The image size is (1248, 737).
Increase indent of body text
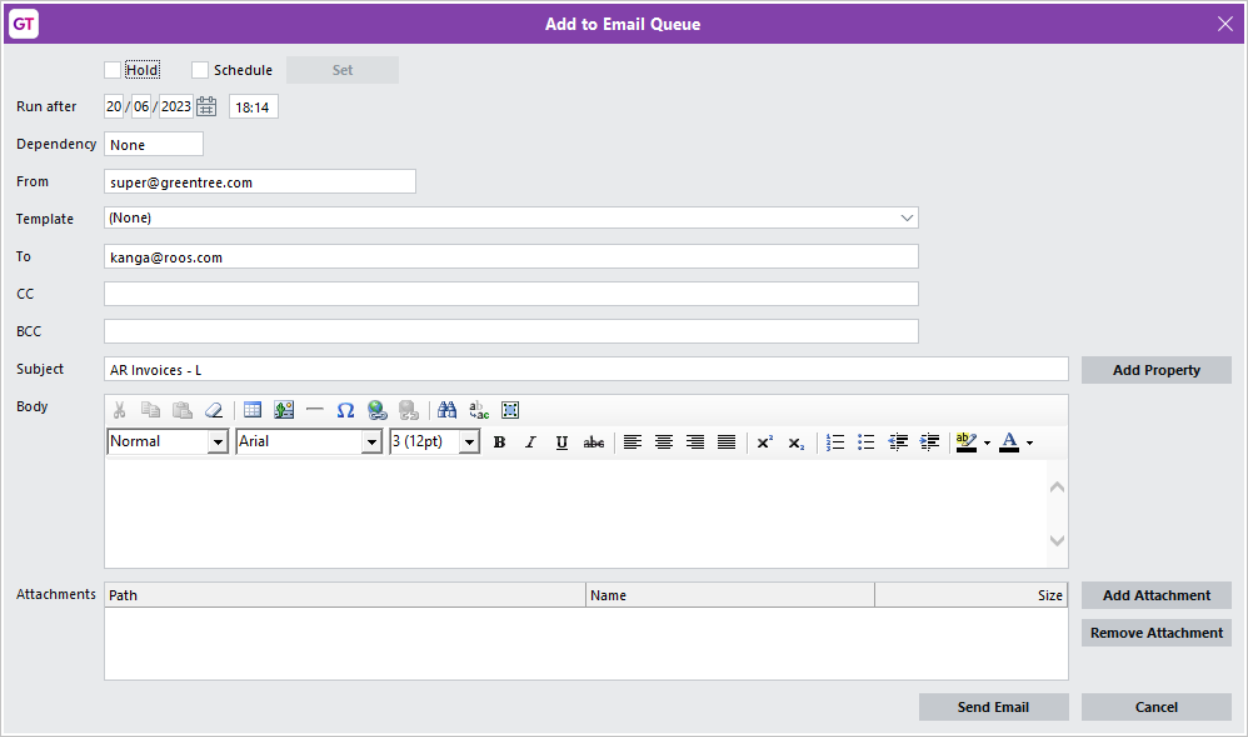(x=930, y=442)
